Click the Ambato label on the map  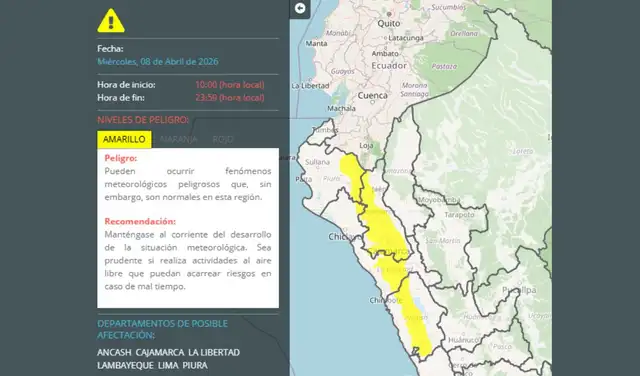tap(385, 53)
